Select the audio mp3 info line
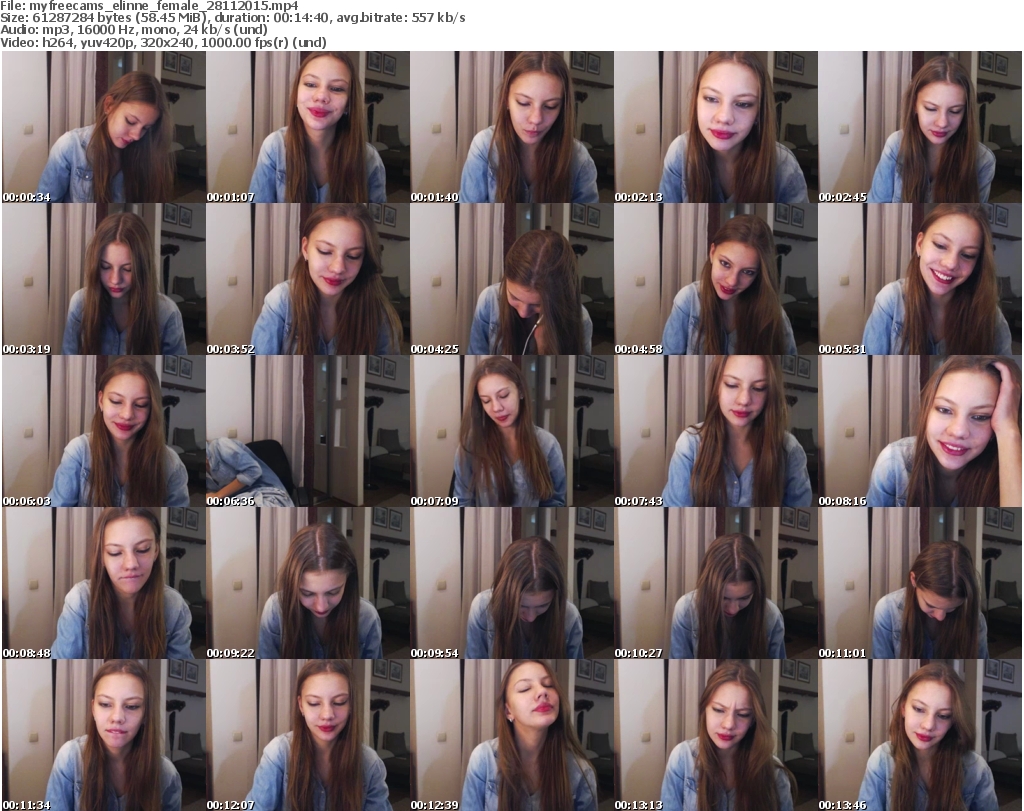The width and height of the screenshot is (1024, 811). tap(134, 30)
